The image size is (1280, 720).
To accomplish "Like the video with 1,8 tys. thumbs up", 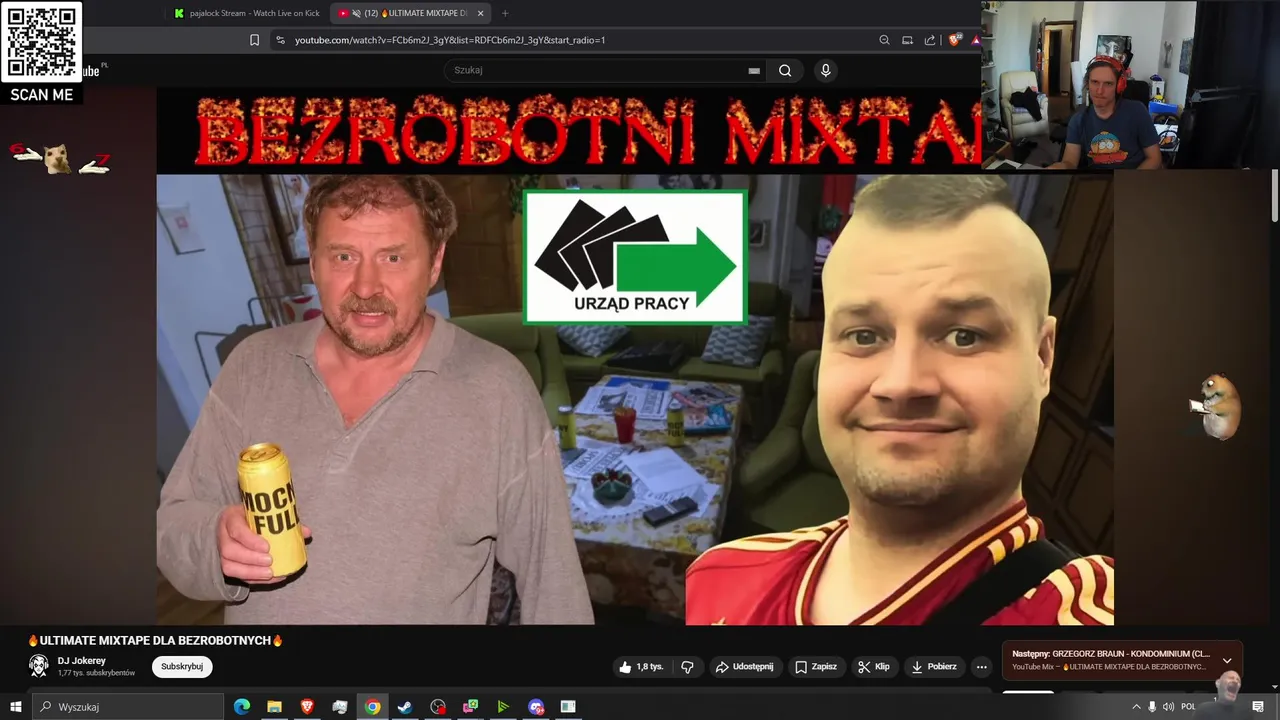I will tap(640, 667).
